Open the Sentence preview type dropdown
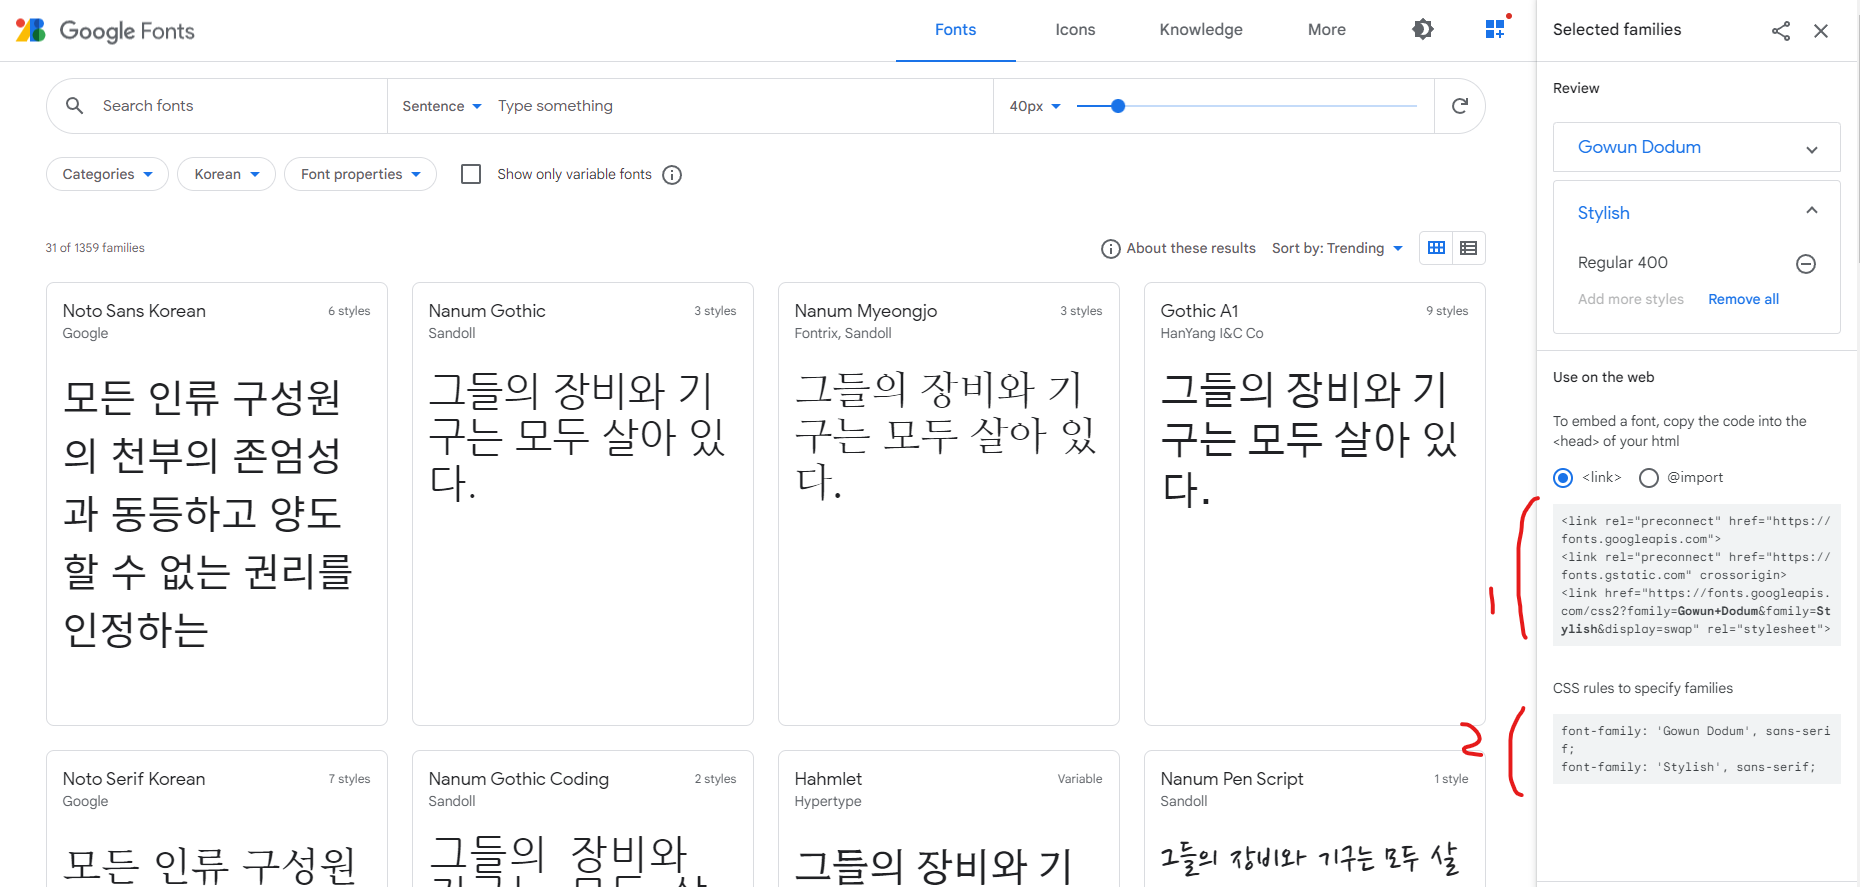Image resolution: width=1860 pixels, height=887 pixels. (x=441, y=106)
